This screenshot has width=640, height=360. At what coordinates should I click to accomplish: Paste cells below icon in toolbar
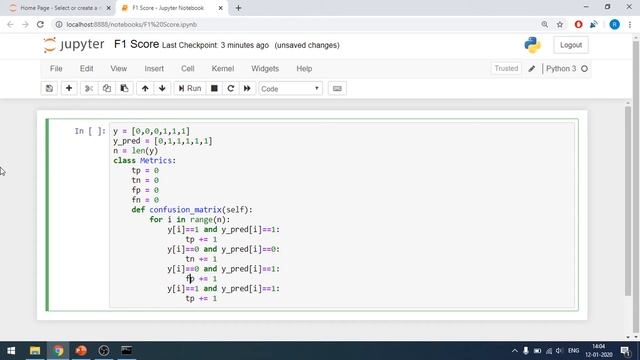[x=124, y=89]
